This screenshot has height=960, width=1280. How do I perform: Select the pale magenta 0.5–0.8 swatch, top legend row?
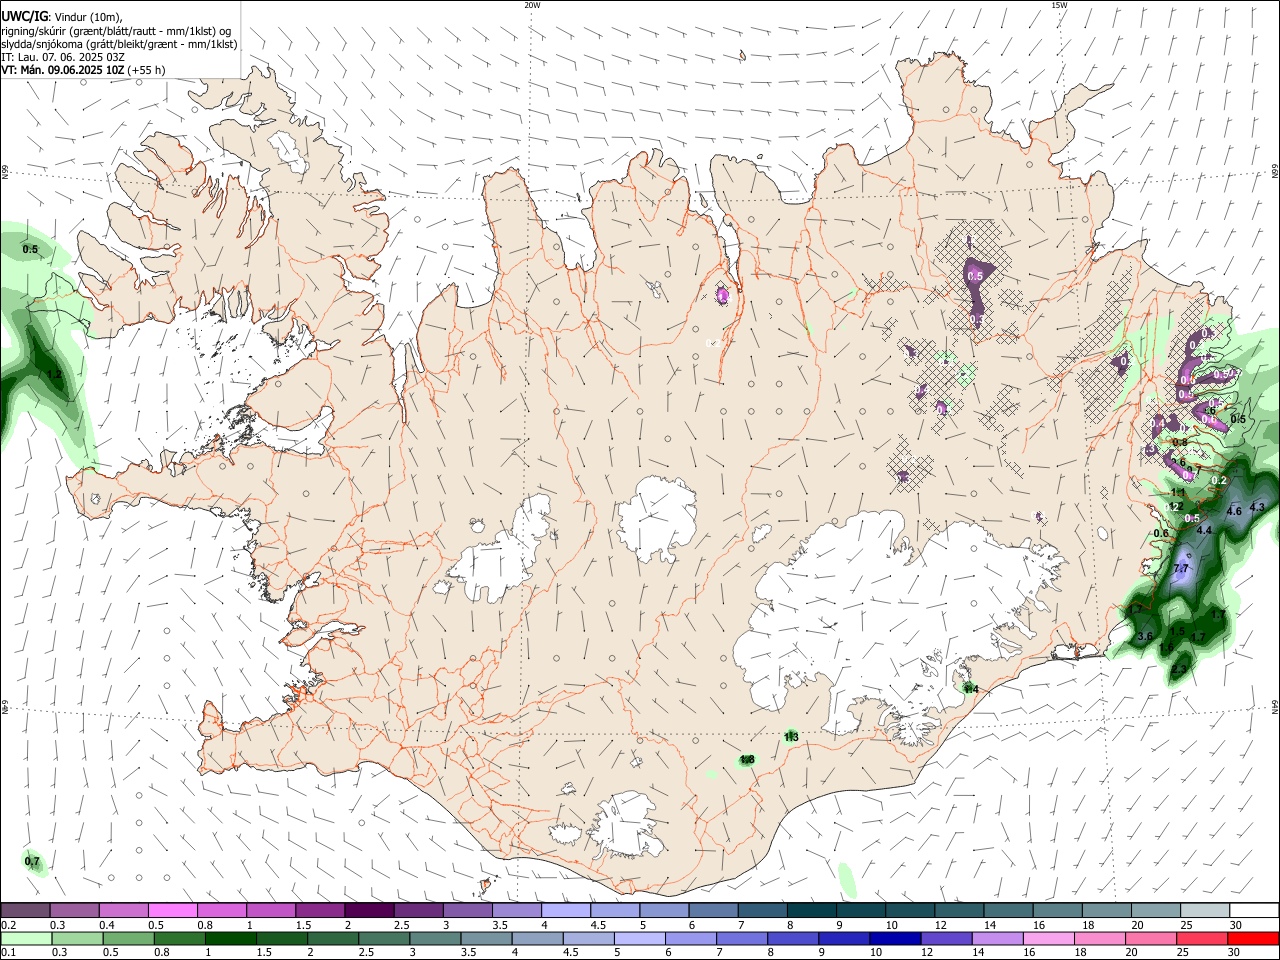coord(172,911)
